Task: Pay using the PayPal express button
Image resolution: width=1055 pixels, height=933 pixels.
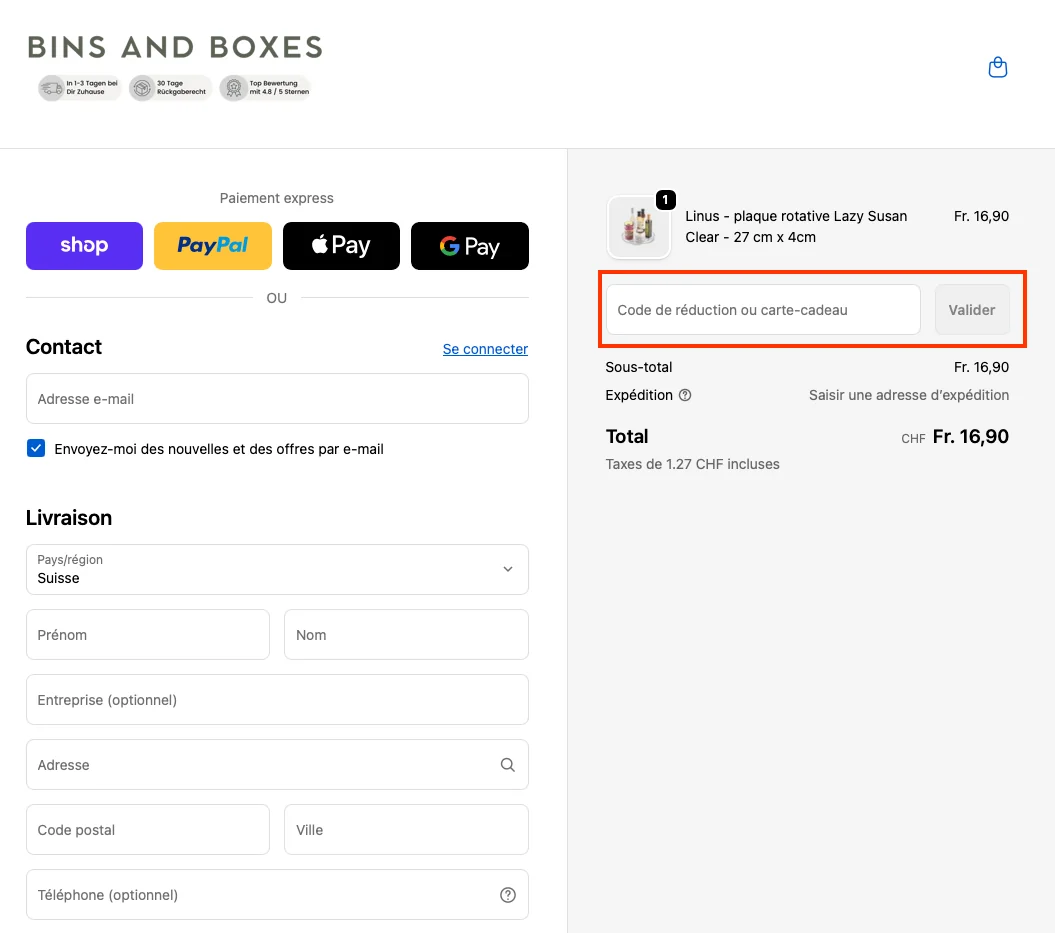Action: pyautogui.click(x=212, y=245)
